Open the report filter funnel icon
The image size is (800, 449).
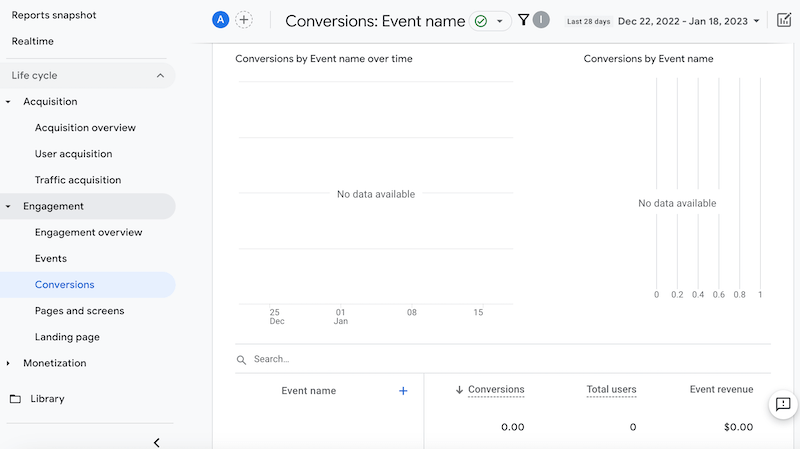[523, 20]
